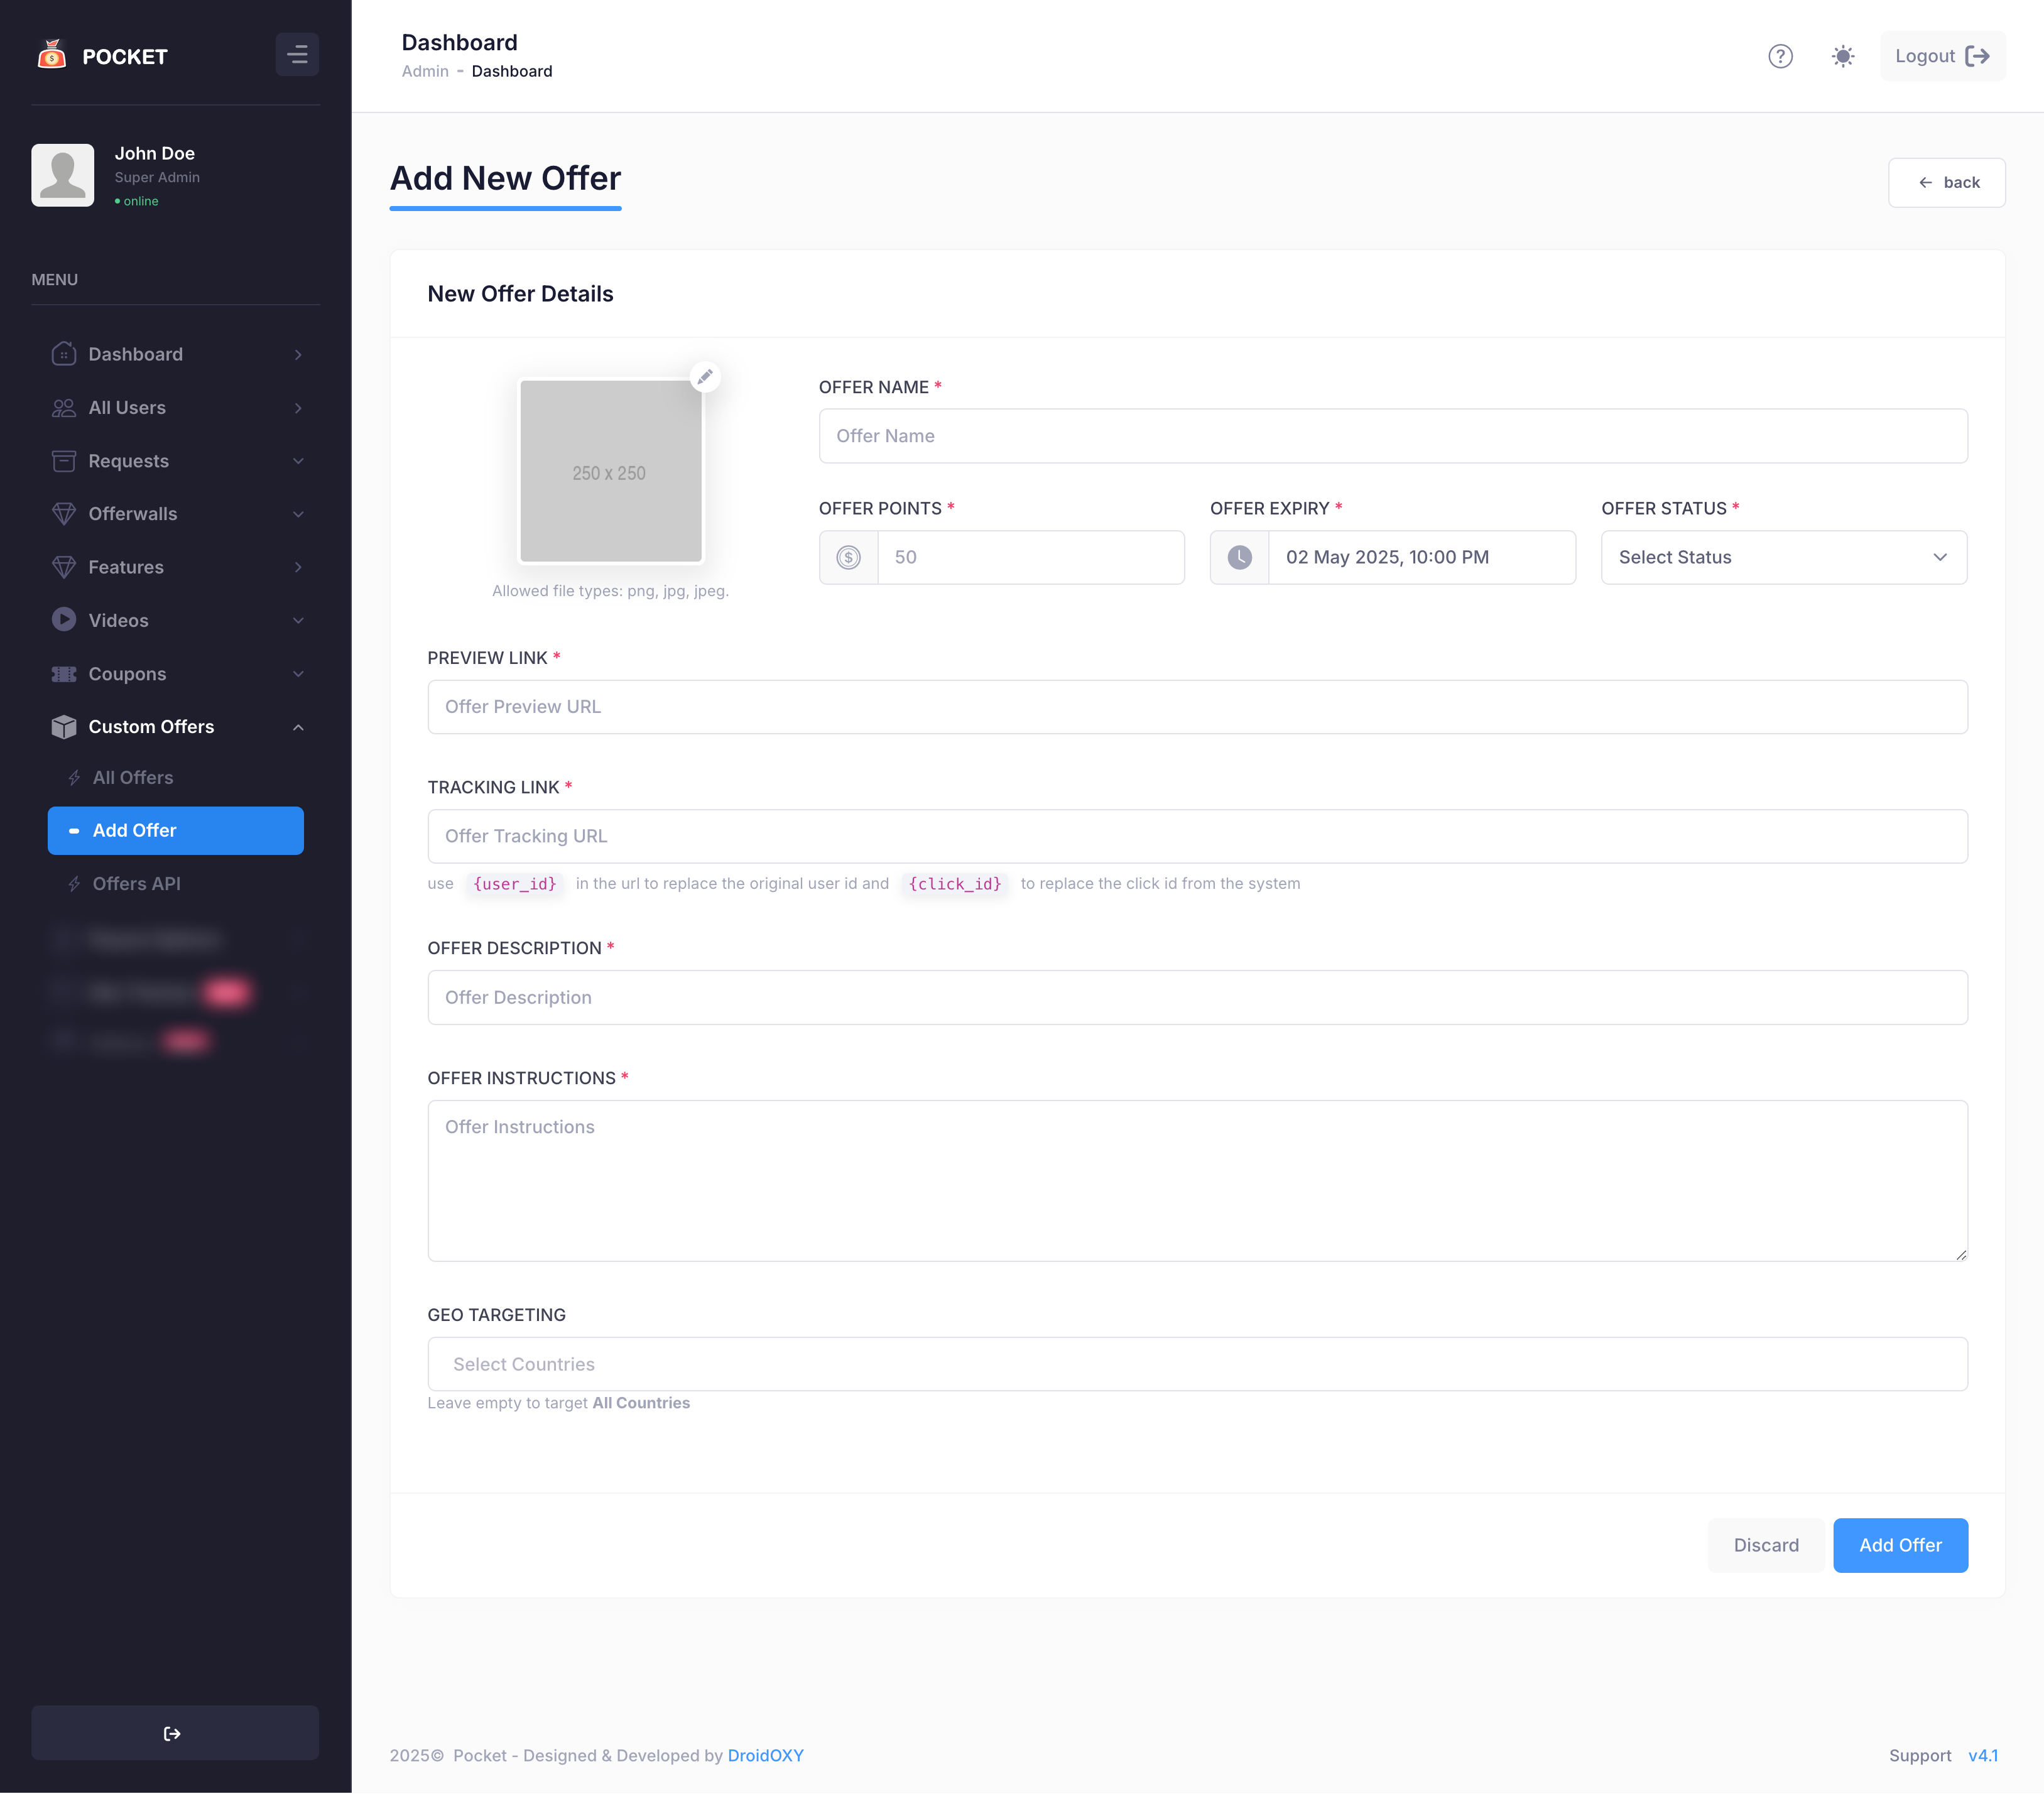Click the Discard button

point(1765,1545)
